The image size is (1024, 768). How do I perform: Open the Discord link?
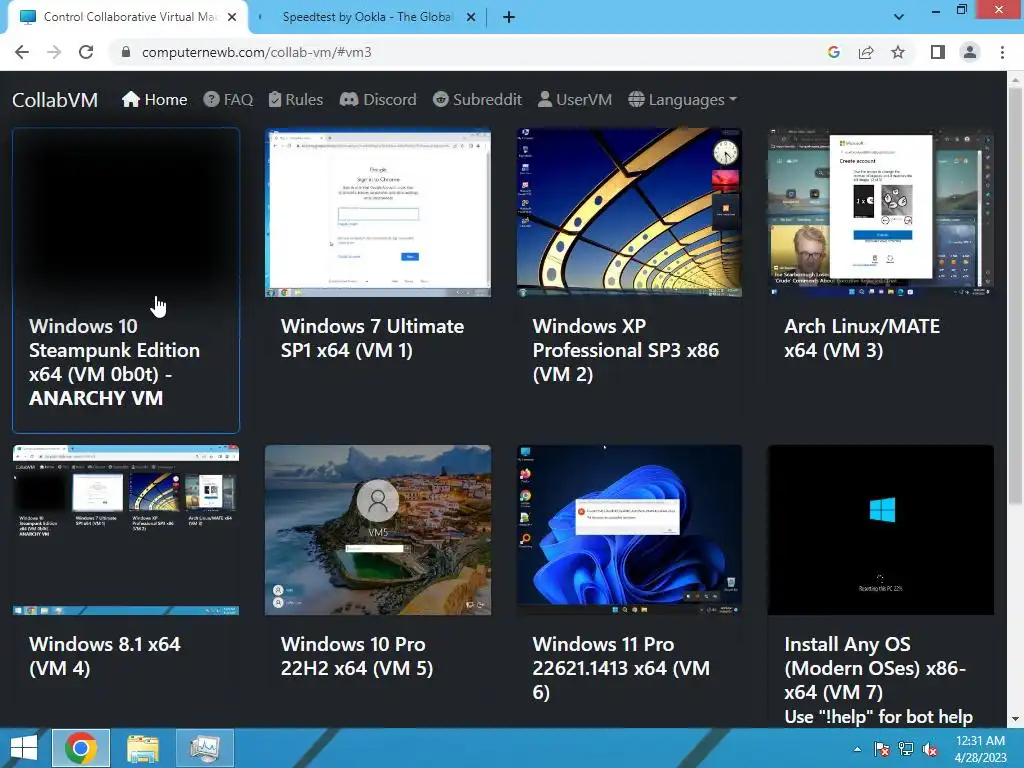[x=378, y=99]
